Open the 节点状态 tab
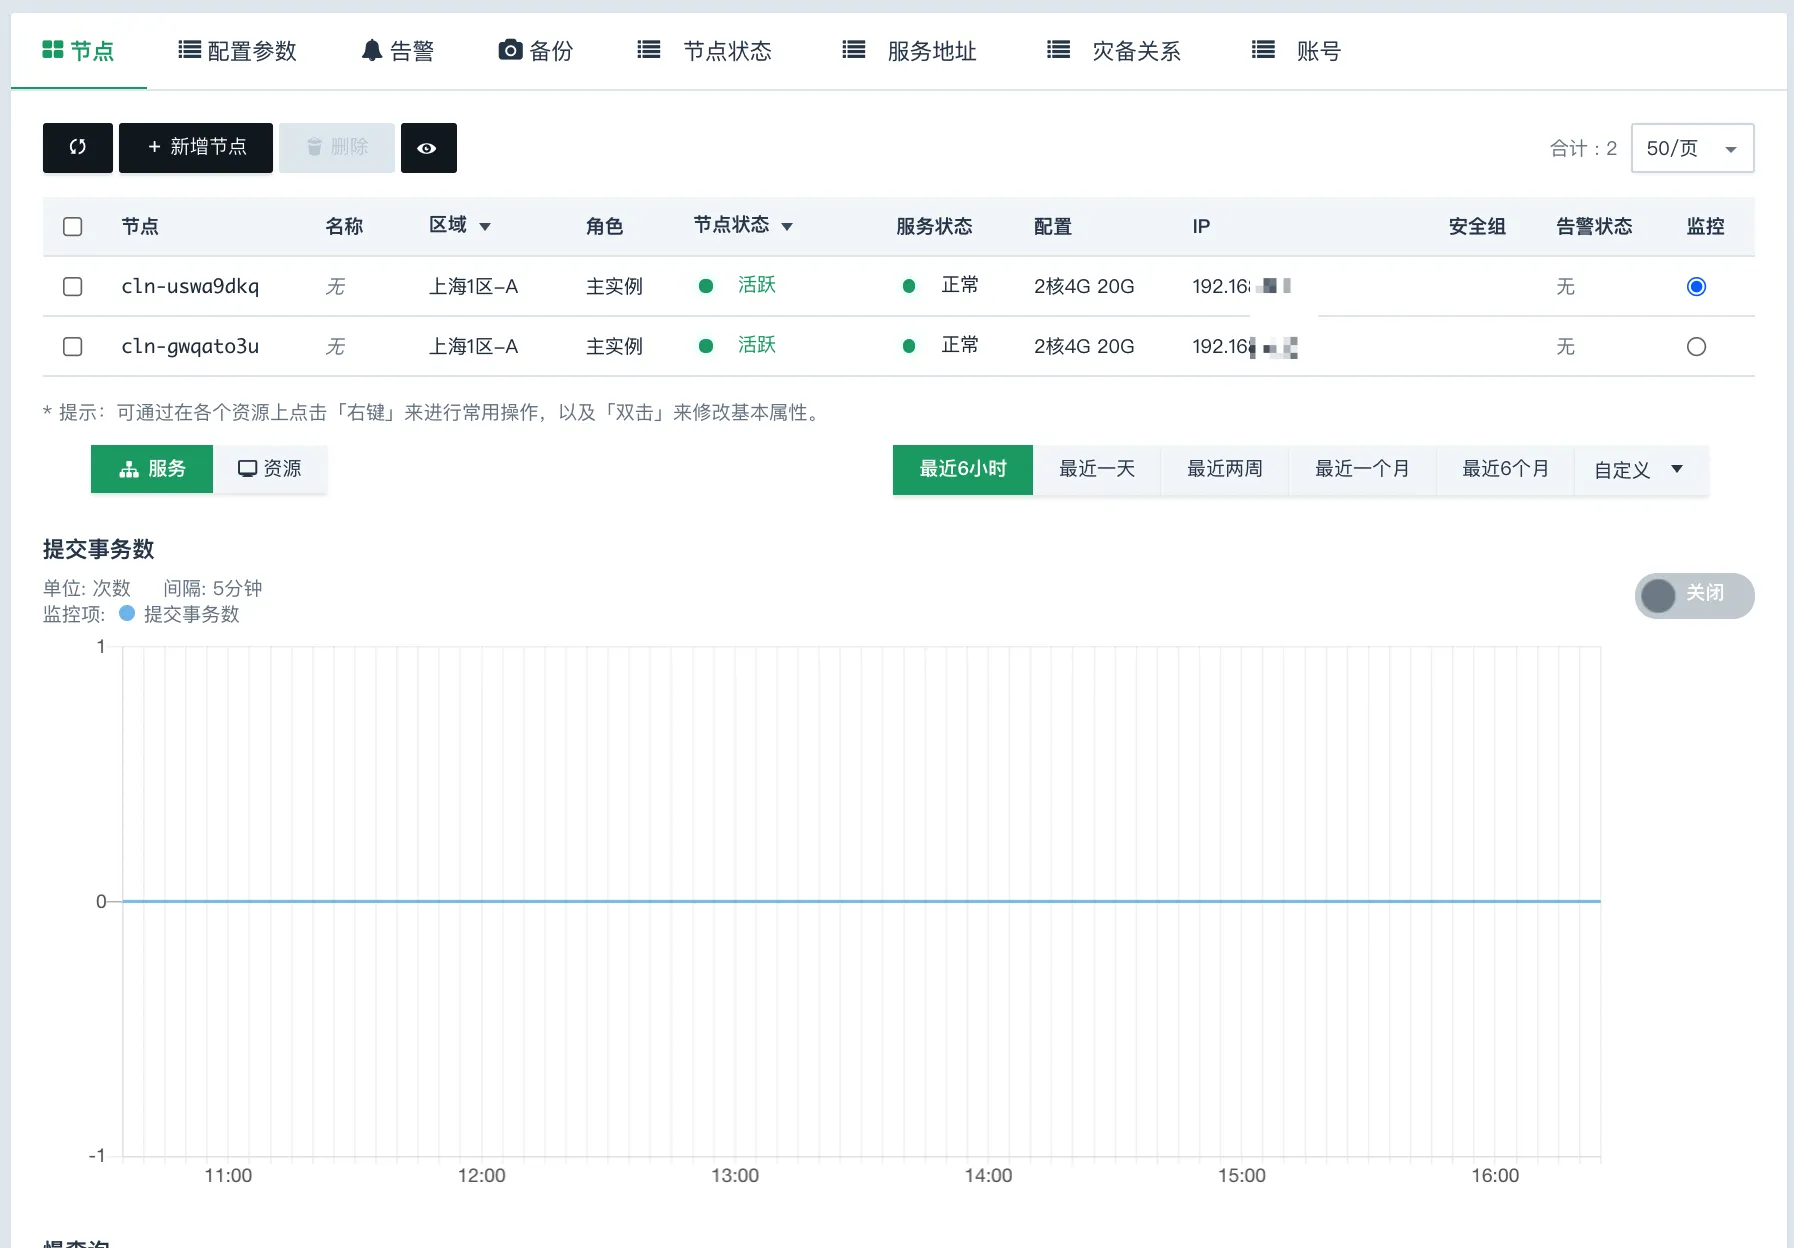This screenshot has height=1248, width=1794. [705, 51]
